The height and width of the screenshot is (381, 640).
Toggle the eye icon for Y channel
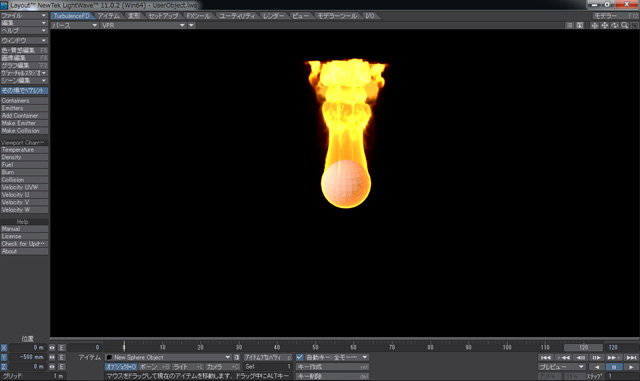pos(52,357)
